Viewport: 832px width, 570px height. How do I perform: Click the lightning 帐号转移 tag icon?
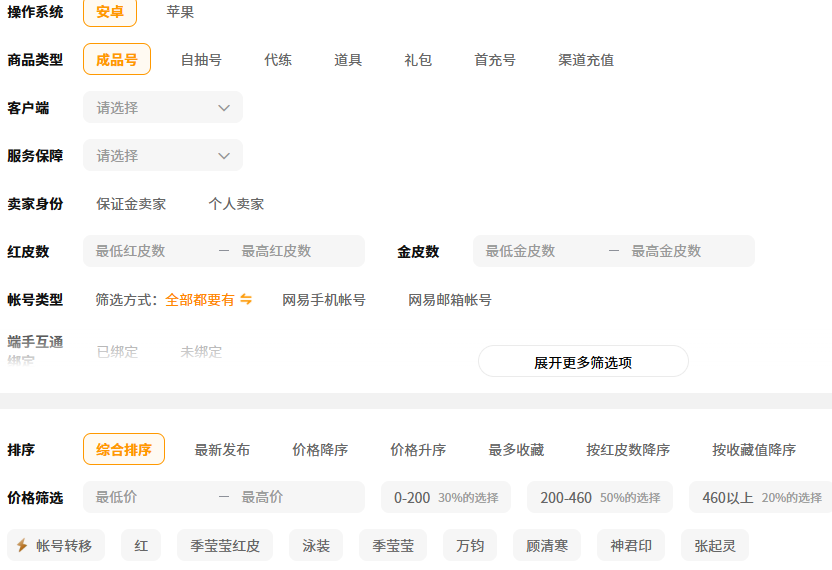(22, 546)
